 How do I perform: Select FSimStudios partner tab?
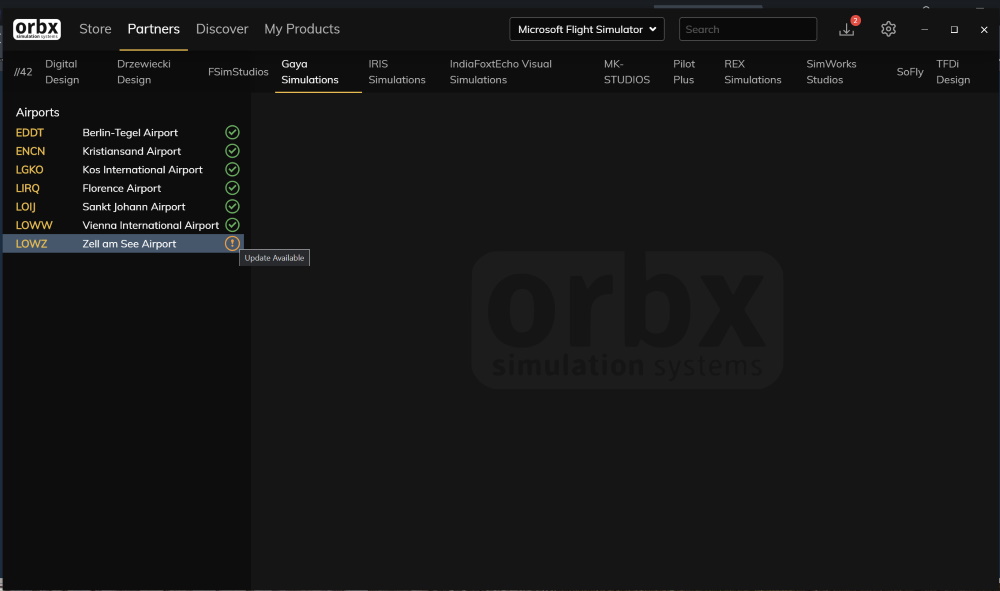pos(238,71)
